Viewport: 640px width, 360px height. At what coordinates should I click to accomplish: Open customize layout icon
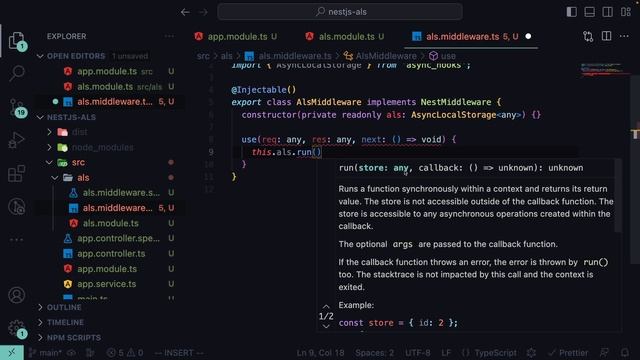click(x=626, y=12)
